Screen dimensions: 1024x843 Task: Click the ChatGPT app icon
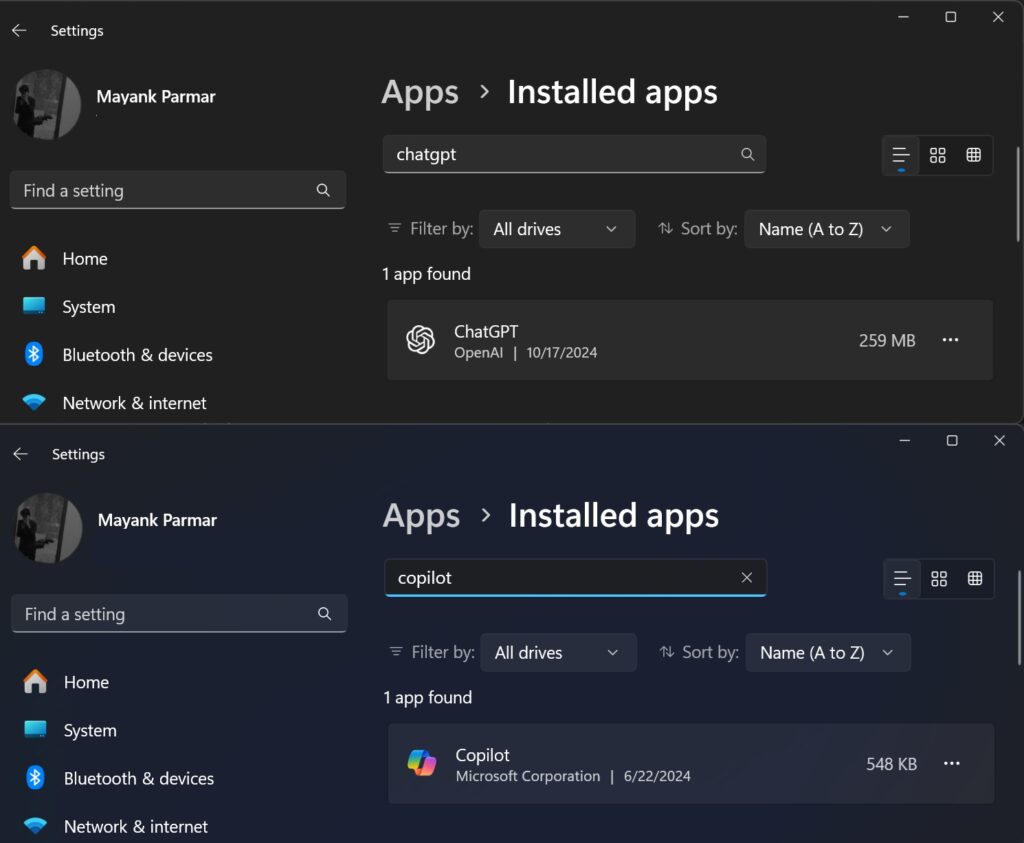tap(420, 340)
